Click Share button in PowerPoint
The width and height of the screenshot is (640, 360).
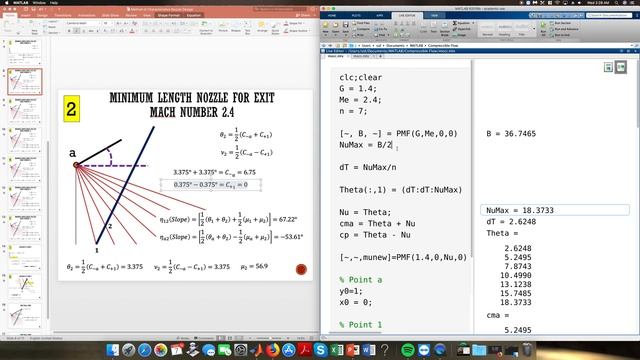304,16
